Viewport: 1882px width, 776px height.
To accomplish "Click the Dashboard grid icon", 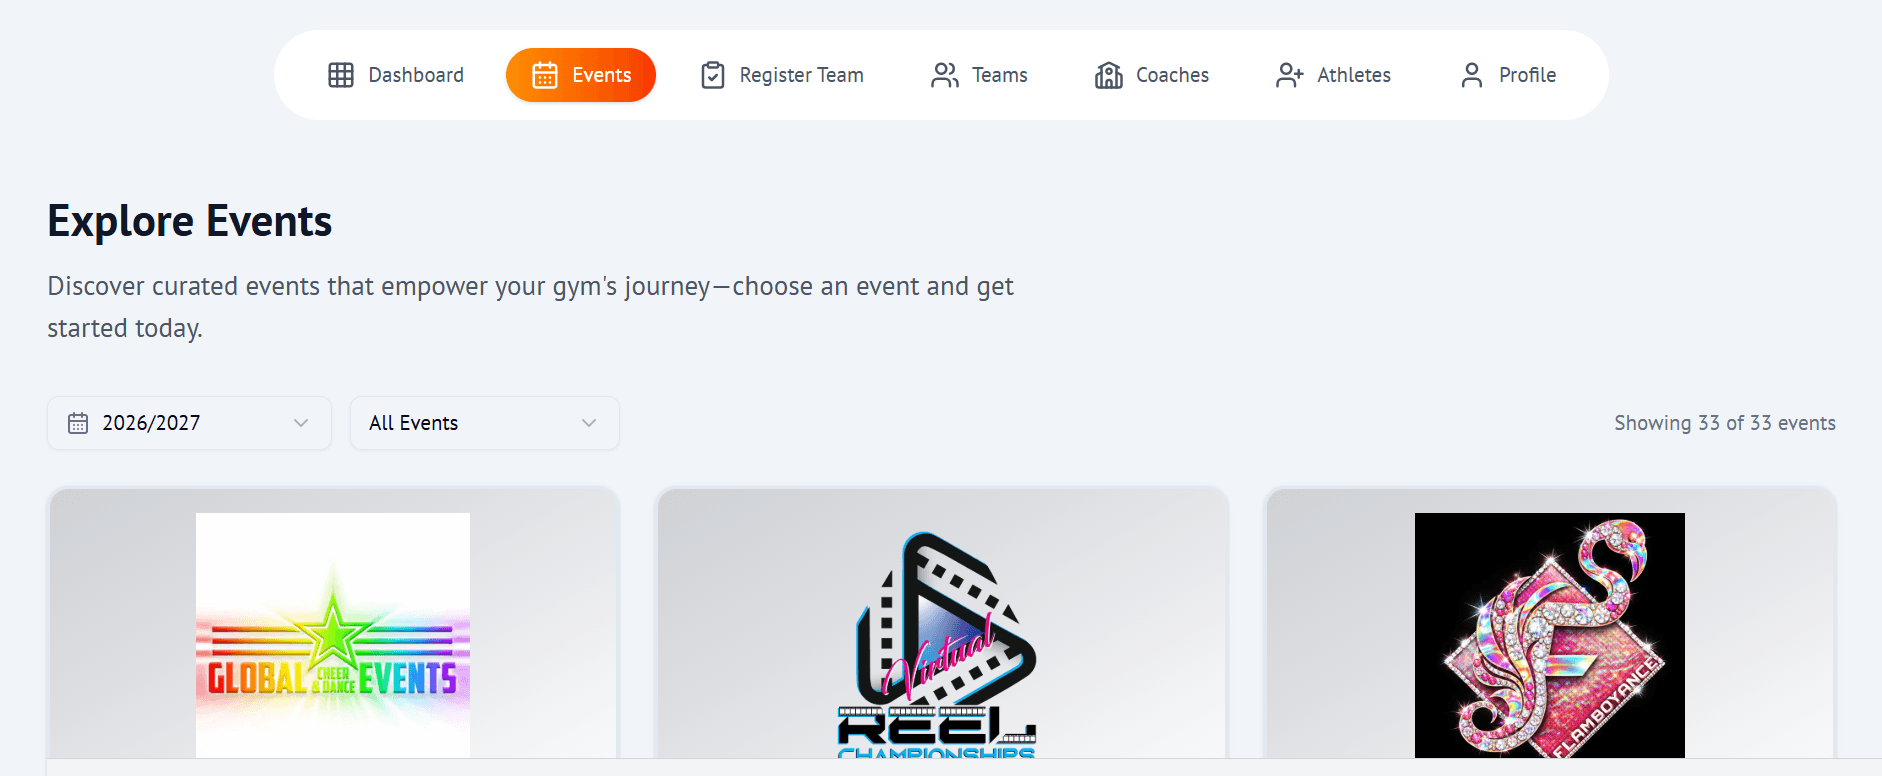I will coord(341,75).
